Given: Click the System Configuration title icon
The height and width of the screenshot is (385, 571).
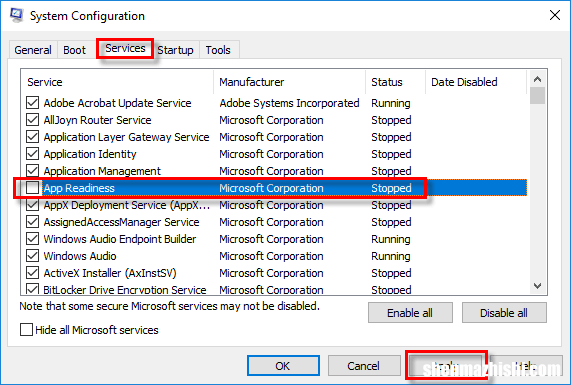Looking at the screenshot, I should tap(17, 15).
